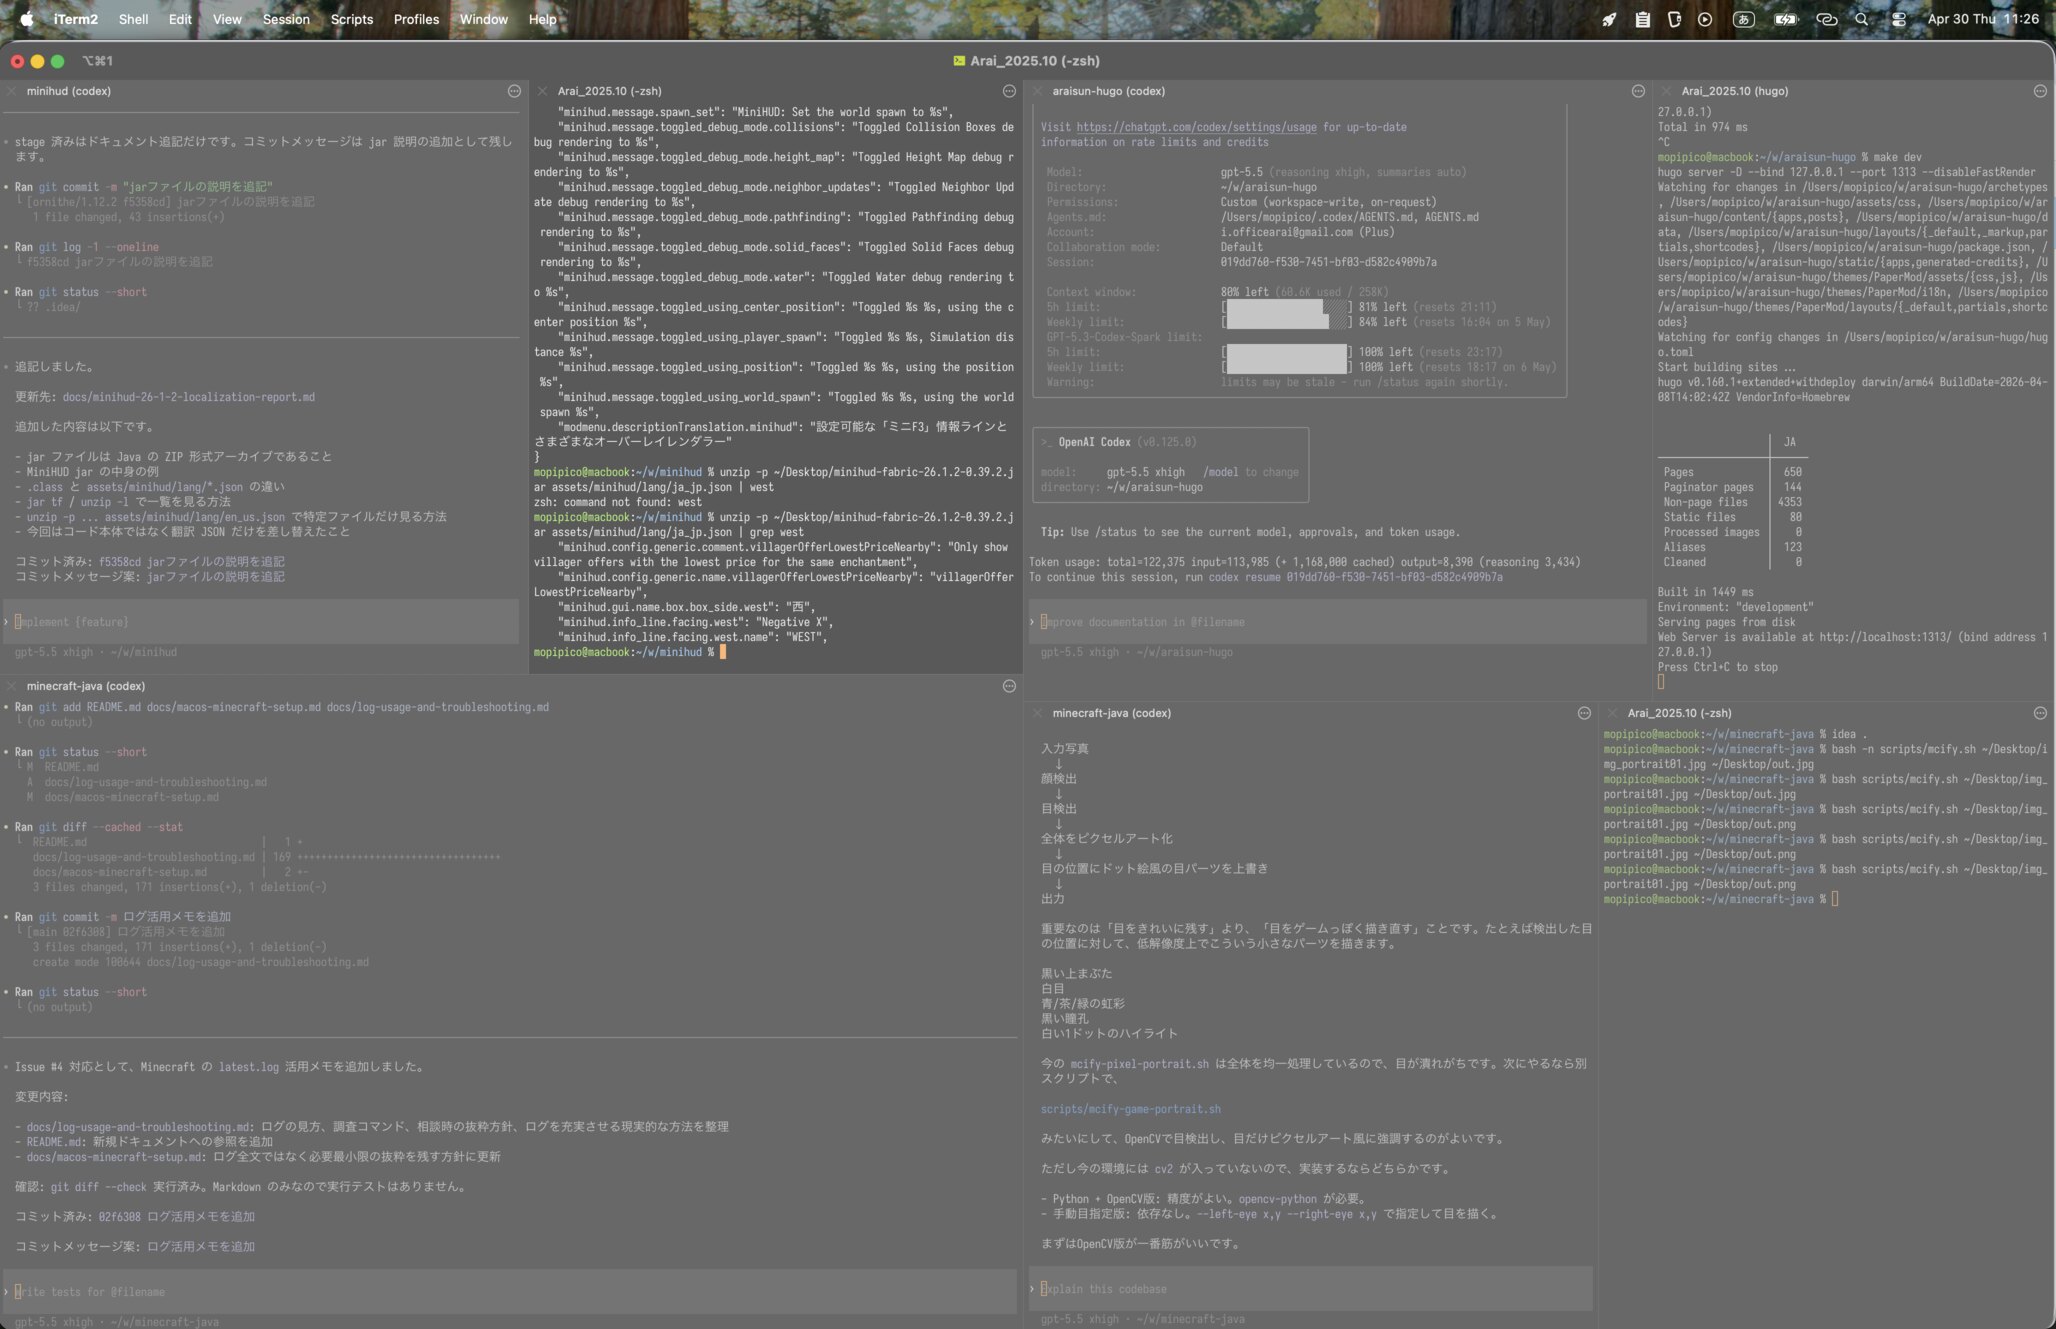Open the araisun-hugo (codex) pane menu icon
This screenshot has width=2056, height=1329.
point(1638,91)
